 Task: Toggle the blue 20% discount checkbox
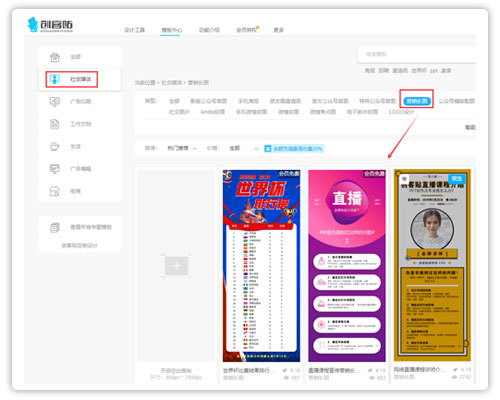tap(267, 149)
